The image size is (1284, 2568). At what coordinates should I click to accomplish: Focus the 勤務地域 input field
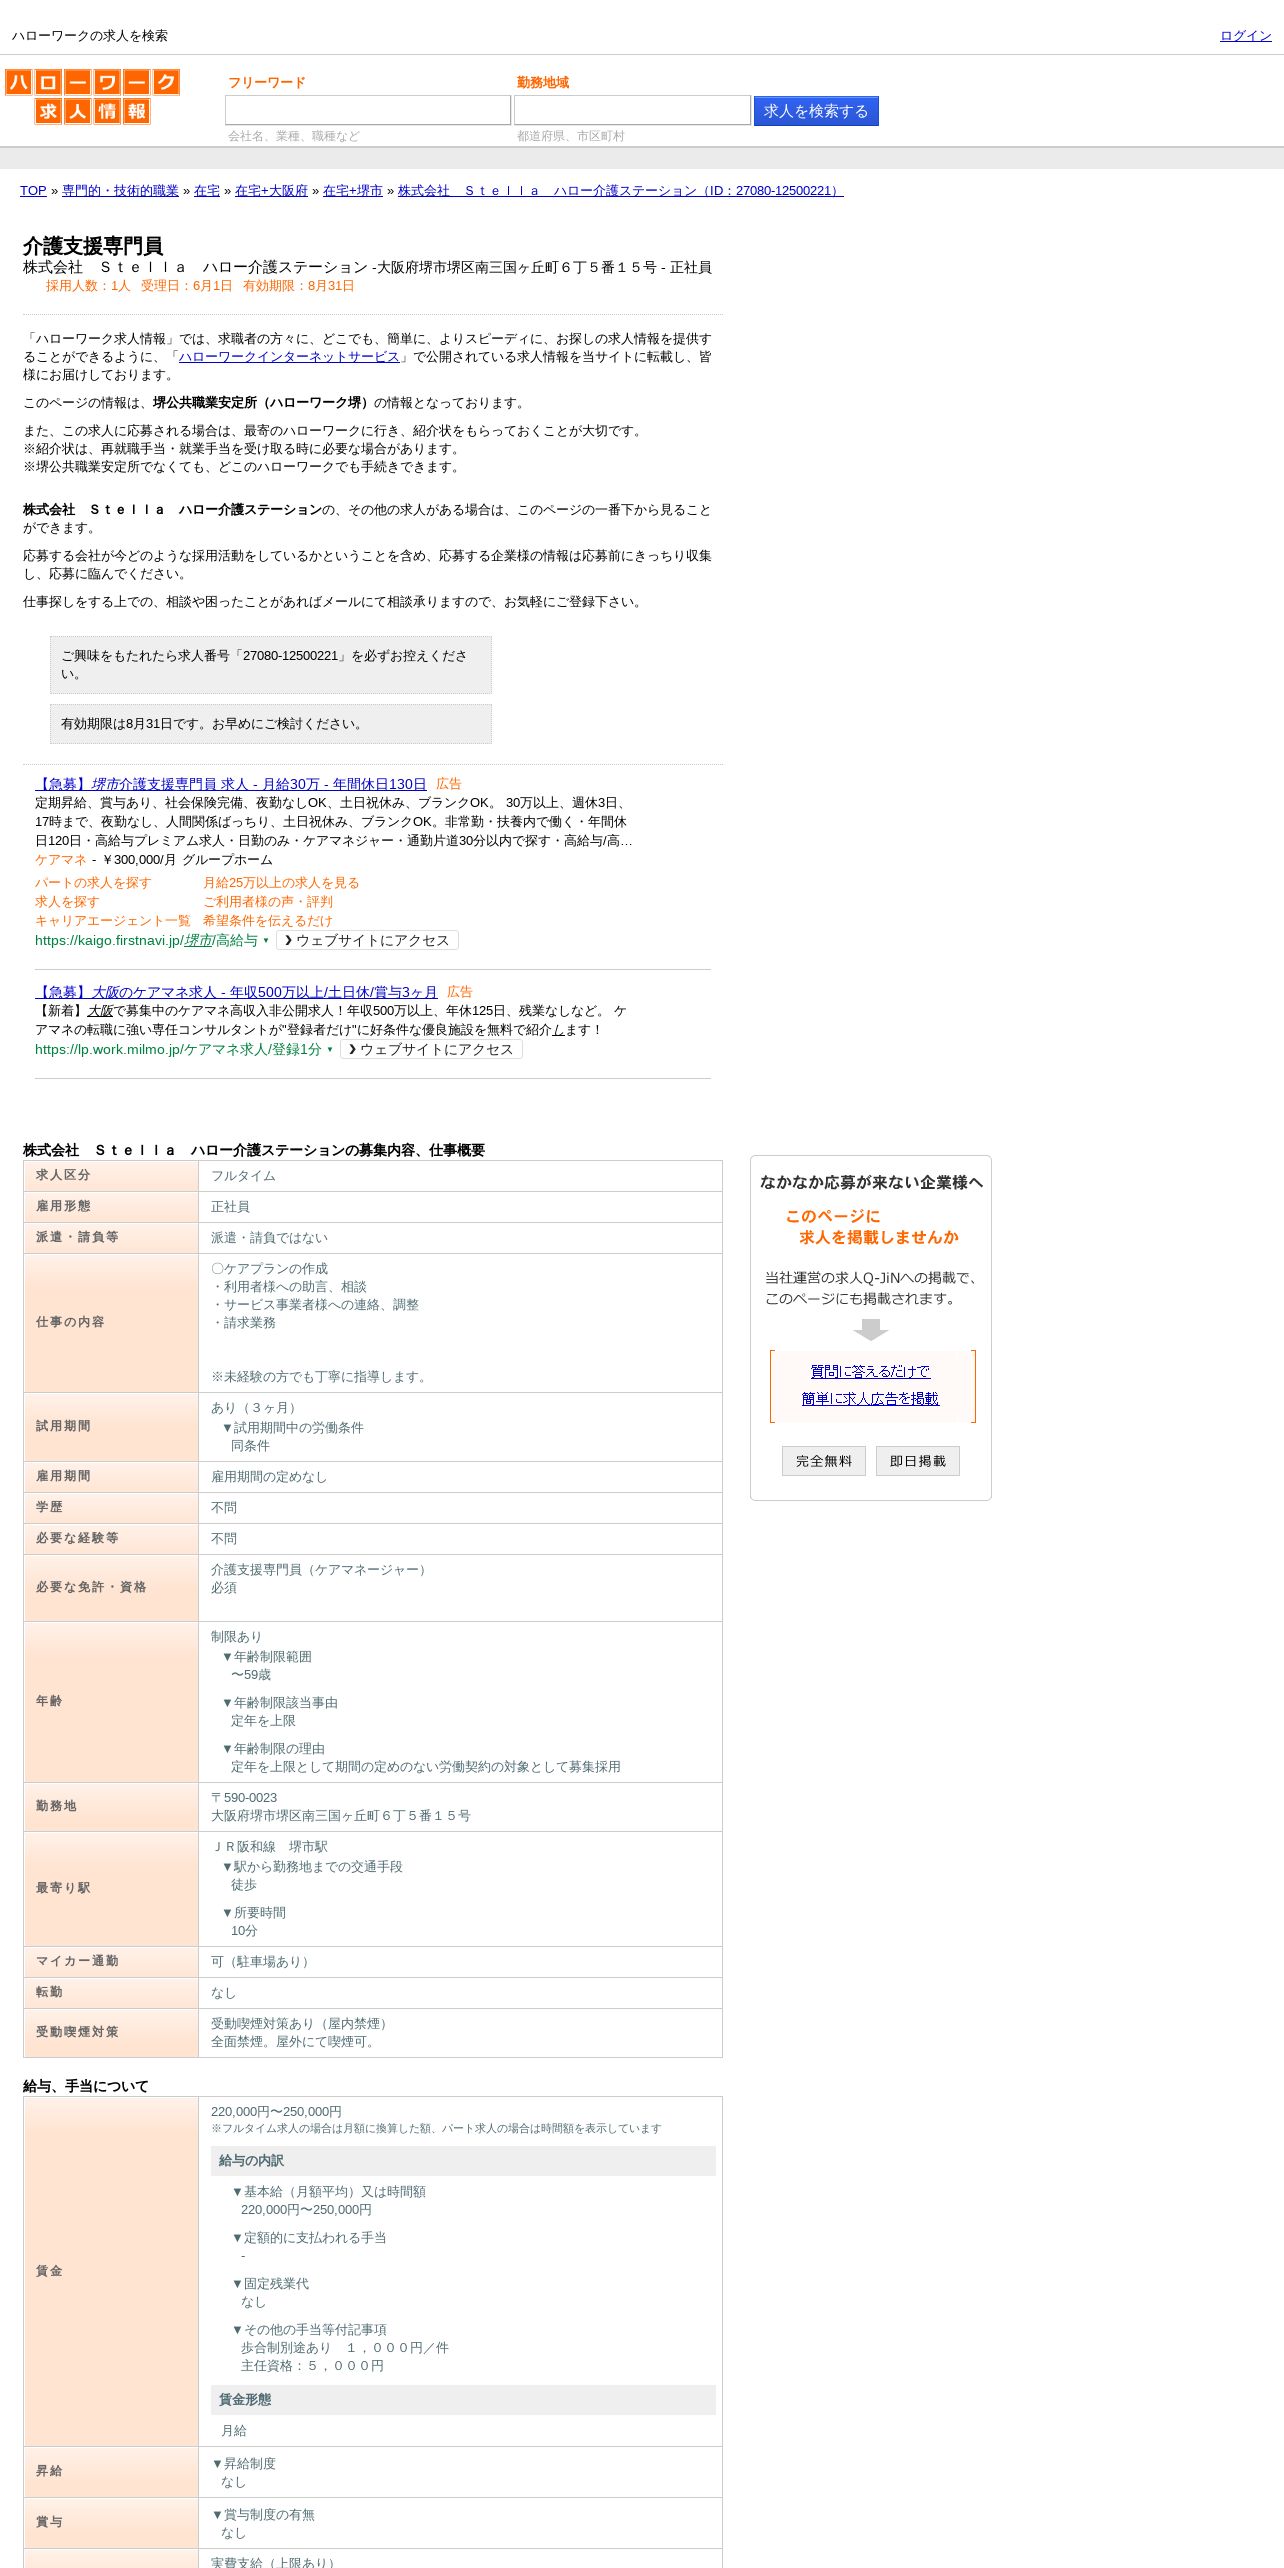632,110
